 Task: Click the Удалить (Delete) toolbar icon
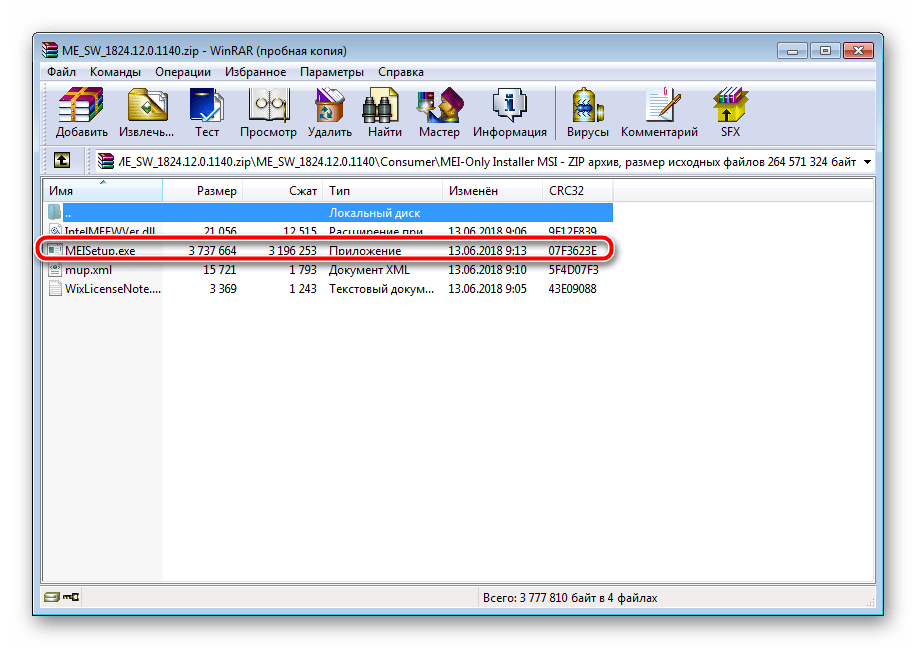(330, 112)
